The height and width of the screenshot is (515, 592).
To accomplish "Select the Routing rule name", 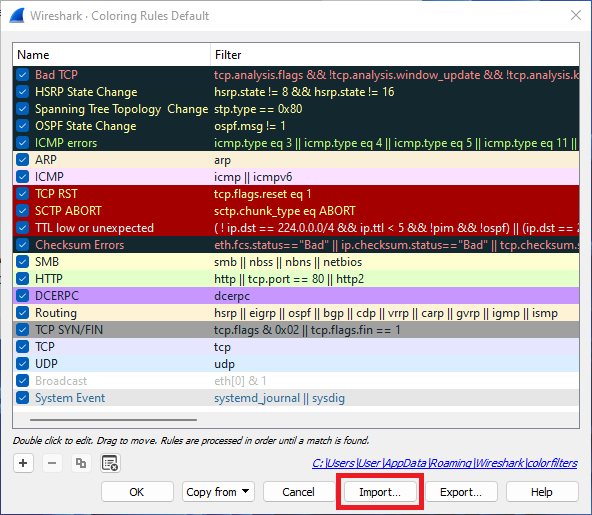I will (56, 313).
